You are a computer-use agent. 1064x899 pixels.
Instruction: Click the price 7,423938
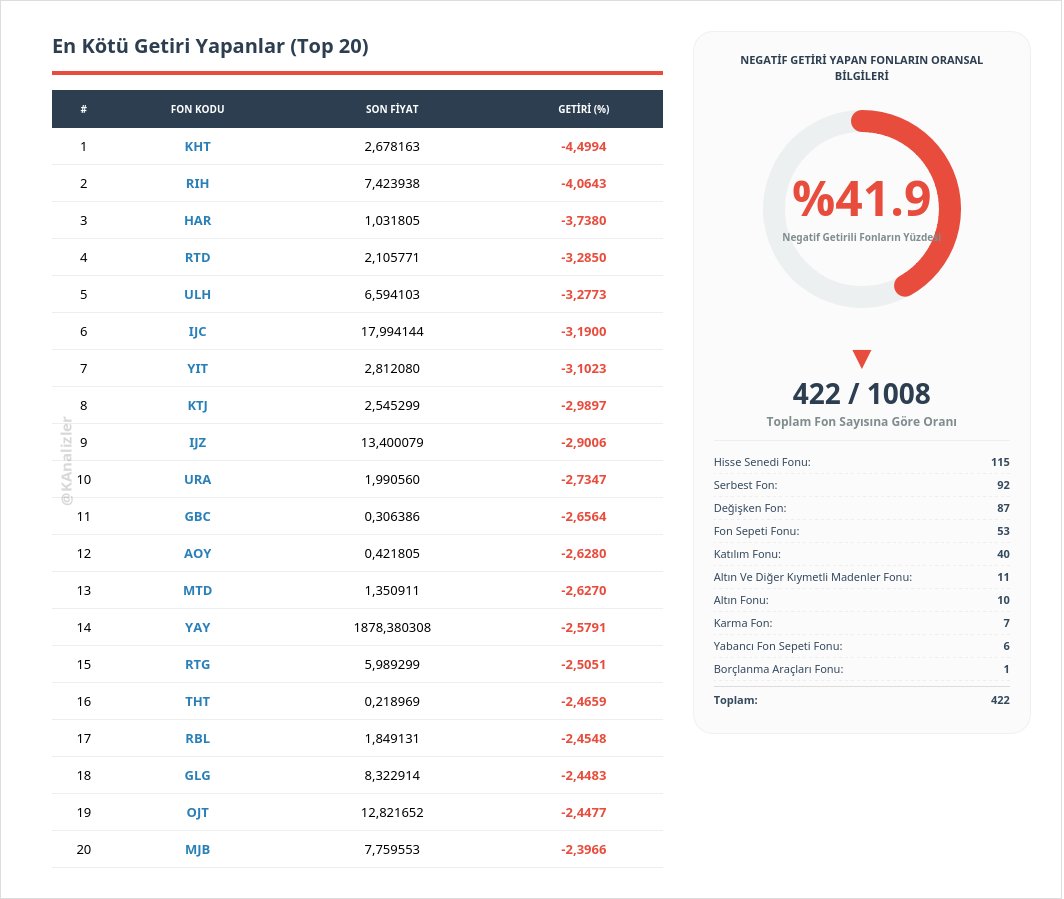point(392,184)
